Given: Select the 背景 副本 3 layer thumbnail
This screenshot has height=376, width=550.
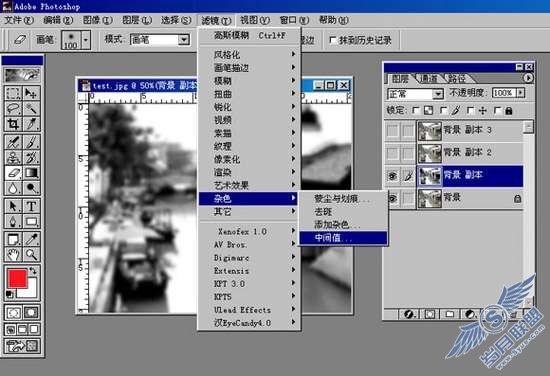Looking at the screenshot, I should coord(429,130).
